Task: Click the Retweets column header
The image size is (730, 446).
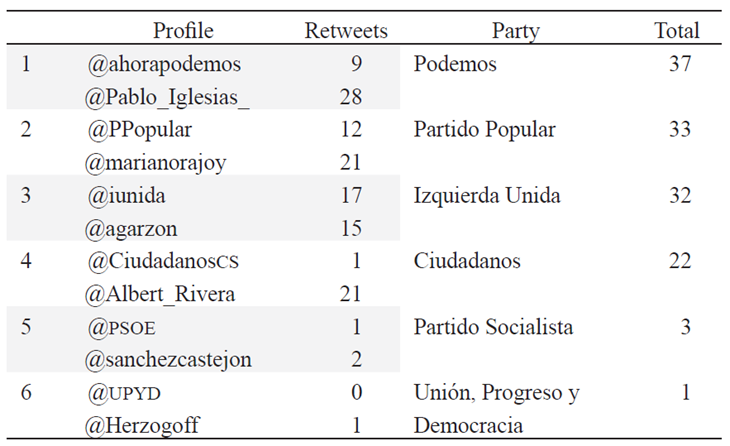Action: pos(346,31)
